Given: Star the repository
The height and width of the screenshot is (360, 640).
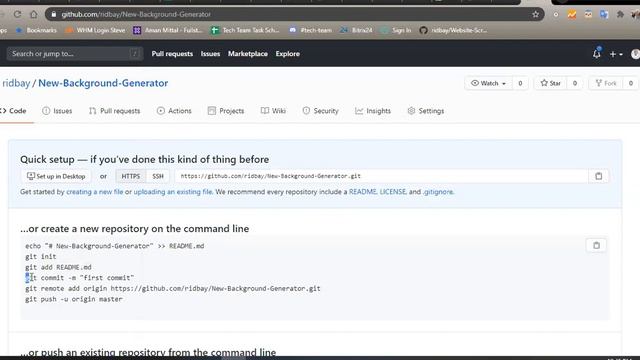Looking at the screenshot, I should pos(551,83).
